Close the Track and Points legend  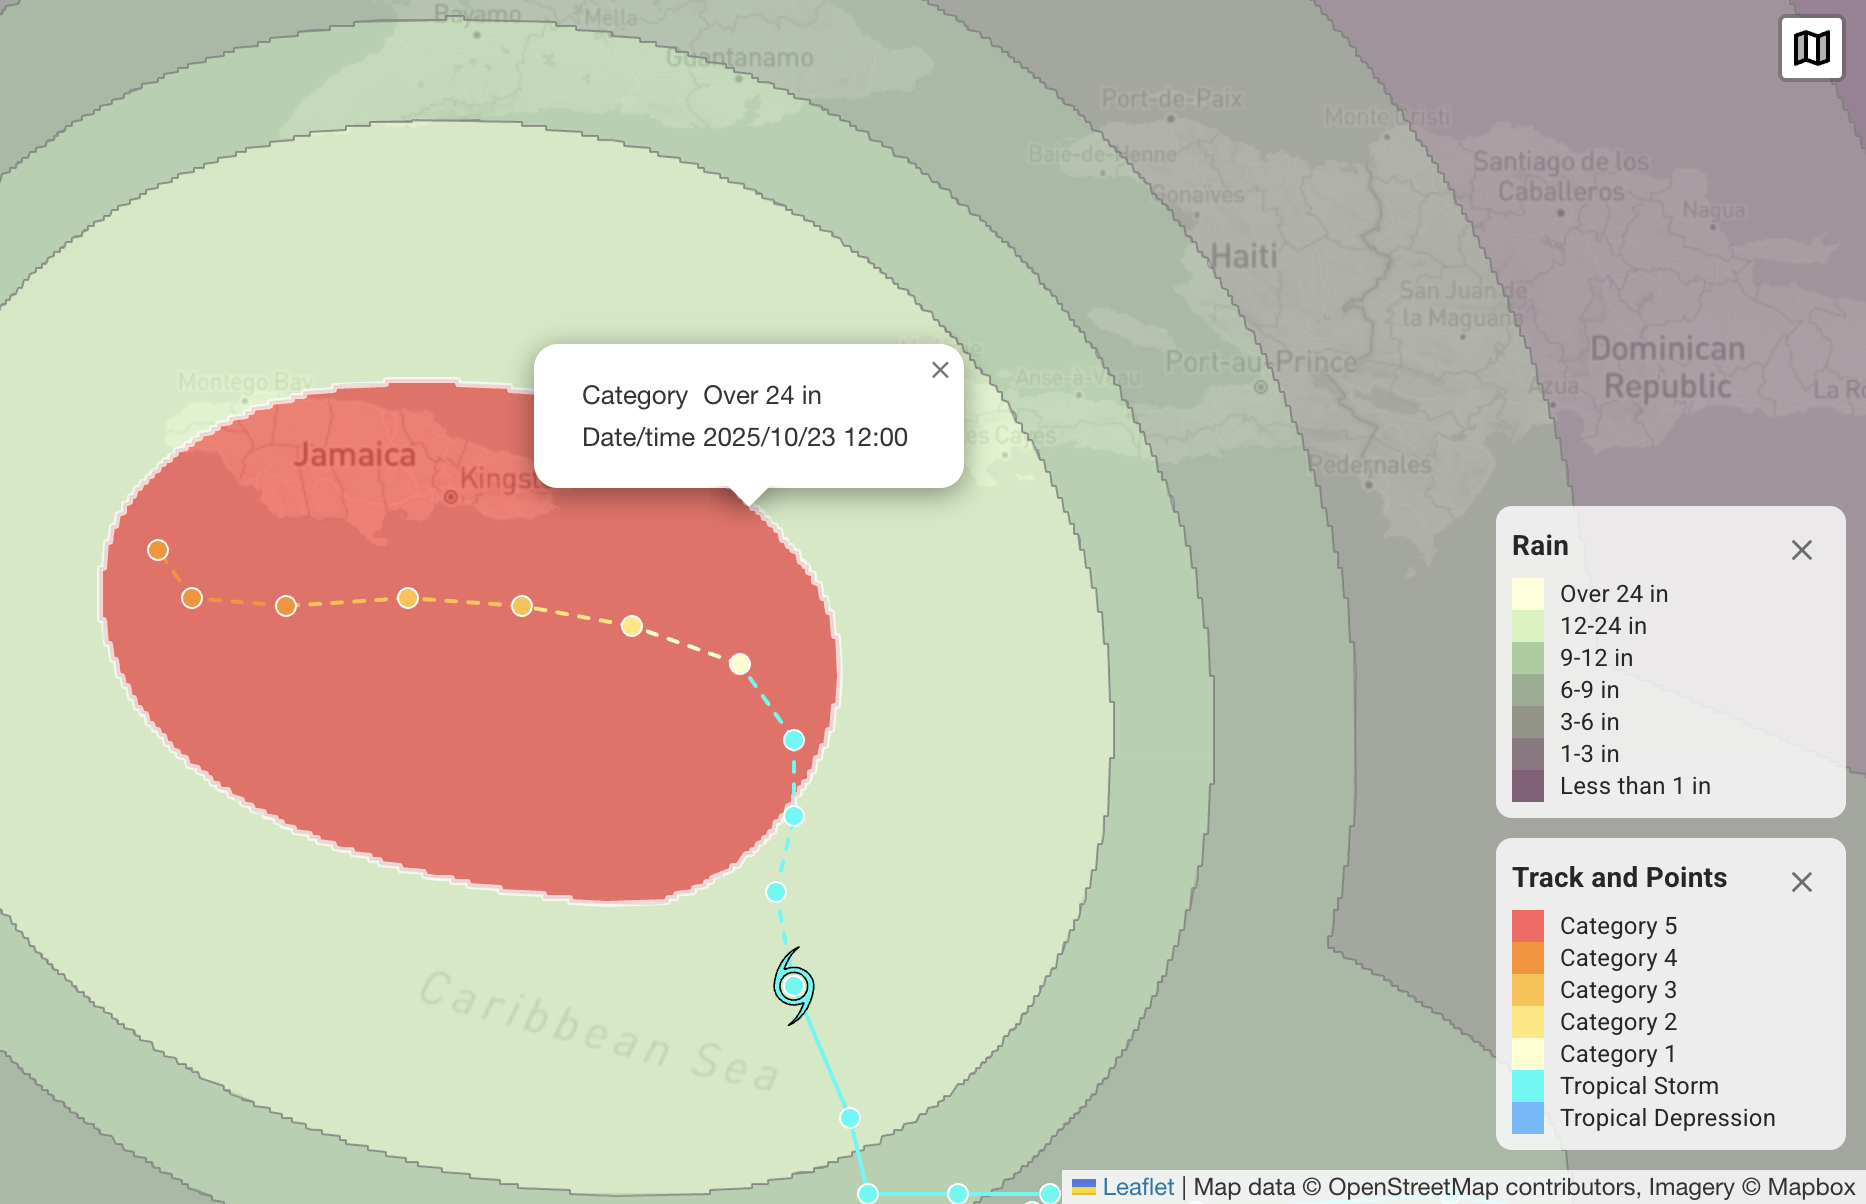click(1801, 882)
